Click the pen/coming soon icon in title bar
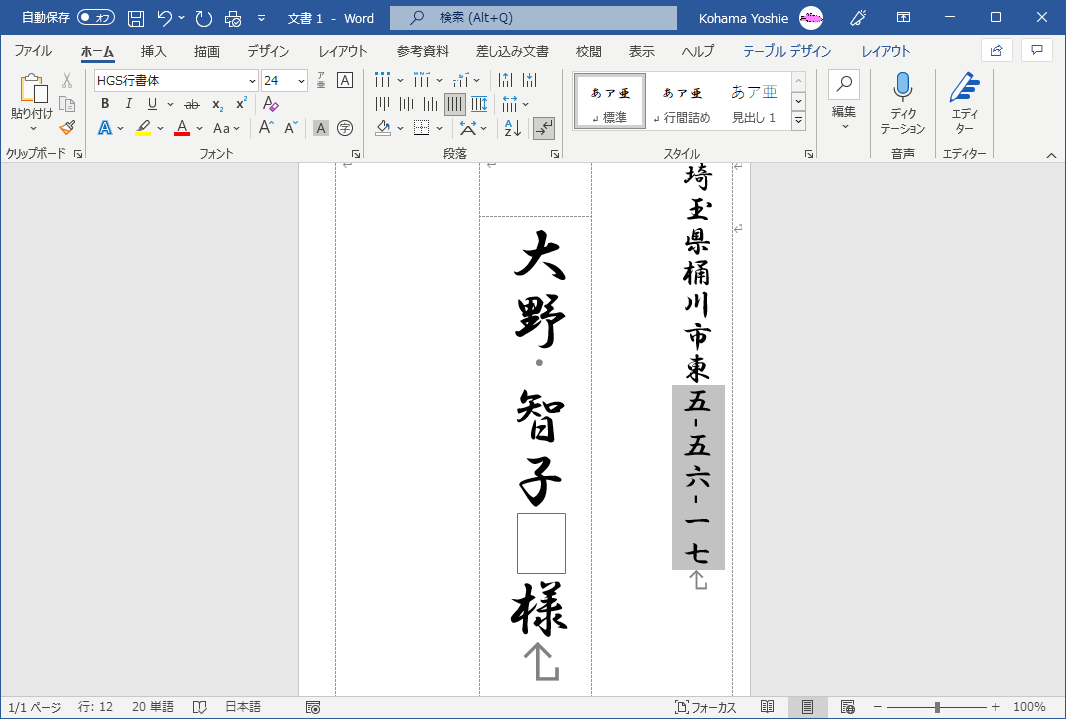Viewport: 1066px width, 719px height. click(x=858, y=18)
